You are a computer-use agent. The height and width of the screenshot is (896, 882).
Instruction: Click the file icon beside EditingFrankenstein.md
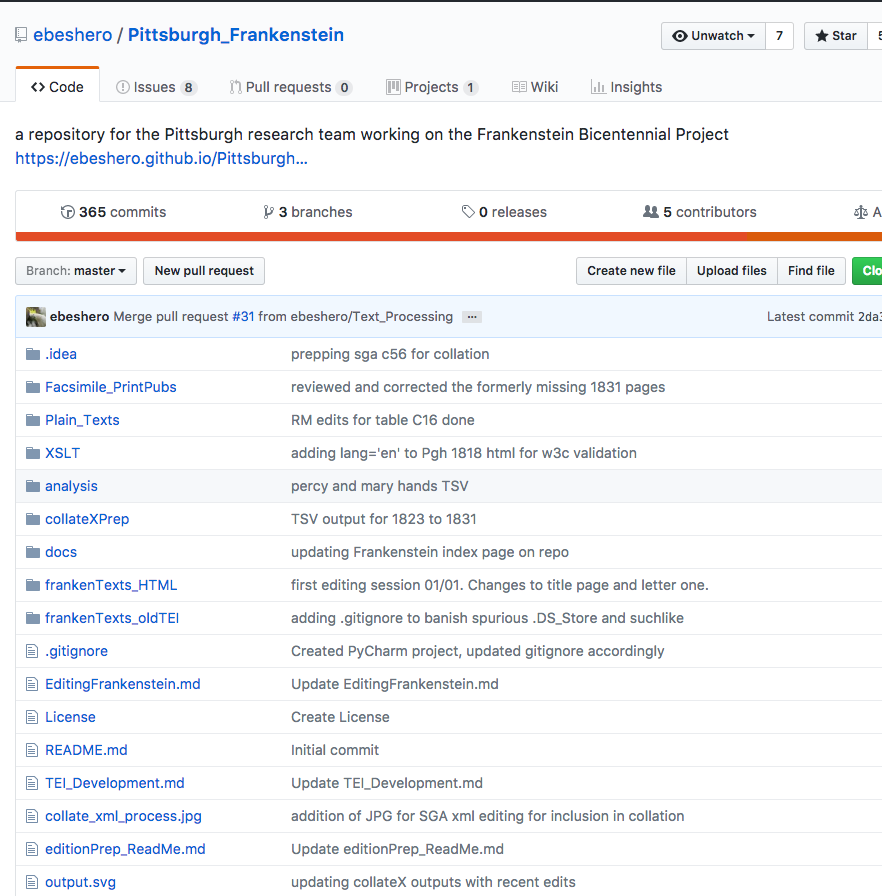point(32,685)
